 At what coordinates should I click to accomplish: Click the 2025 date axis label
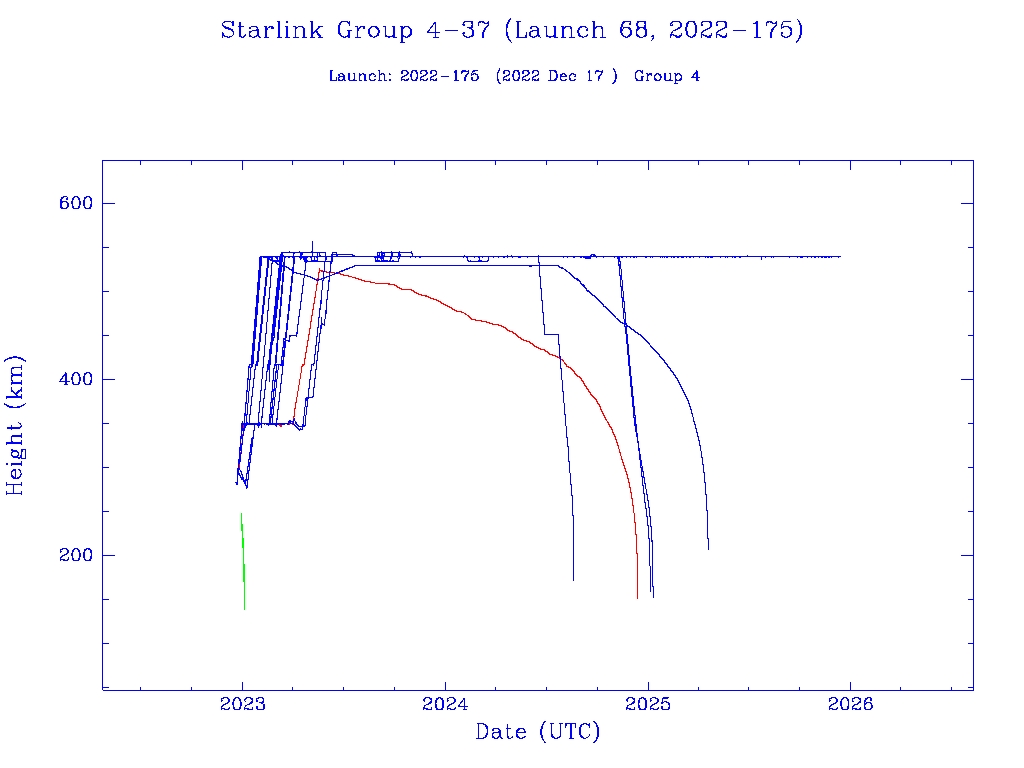point(648,704)
